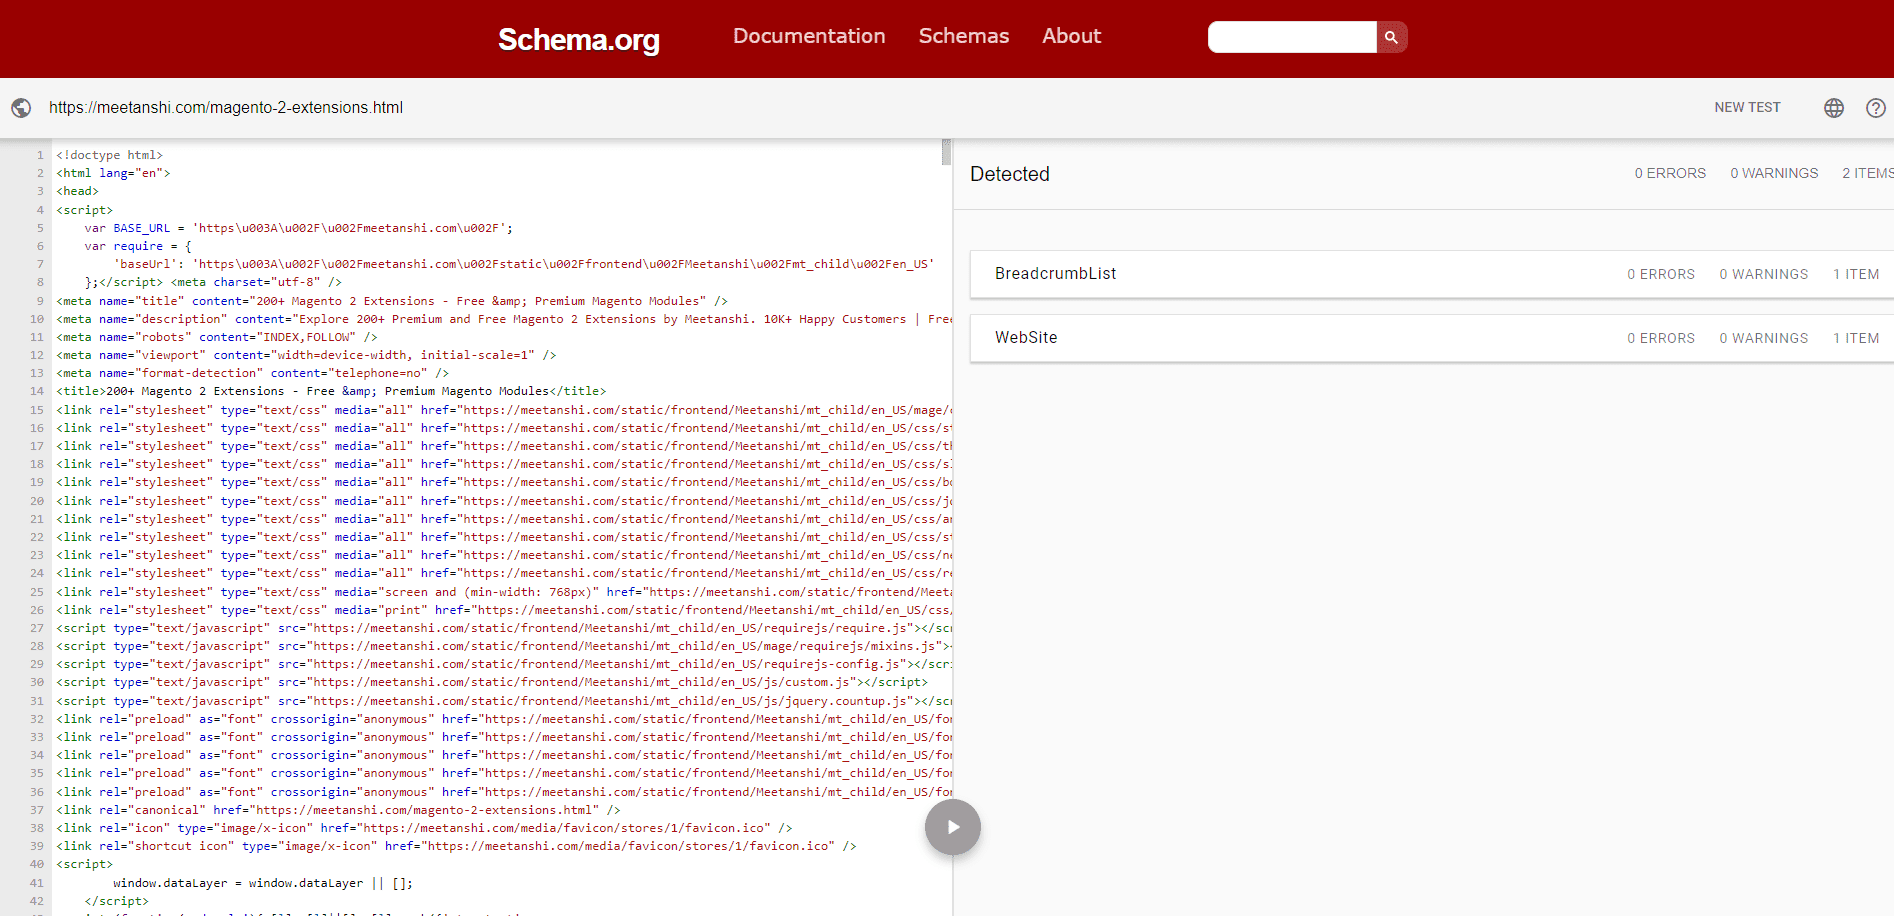Open help via the question mark icon
Viewport: 1894px width, 916px height.
1875,108
